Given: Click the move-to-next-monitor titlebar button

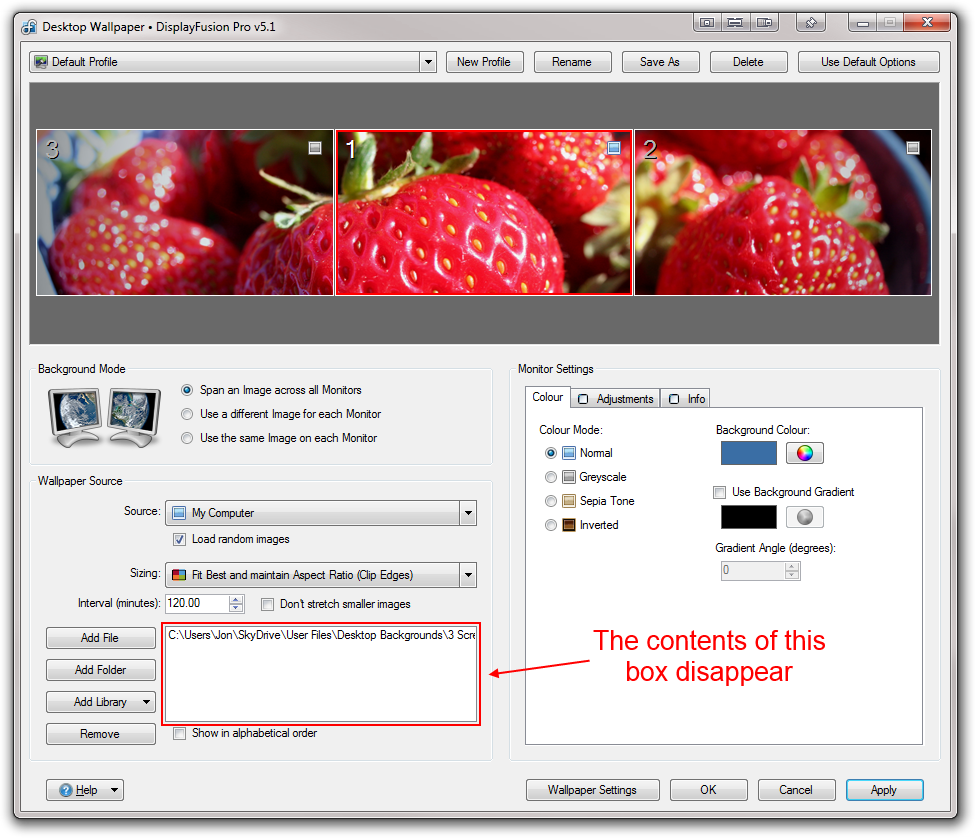Looking at the screenshot, I should 764,21.
